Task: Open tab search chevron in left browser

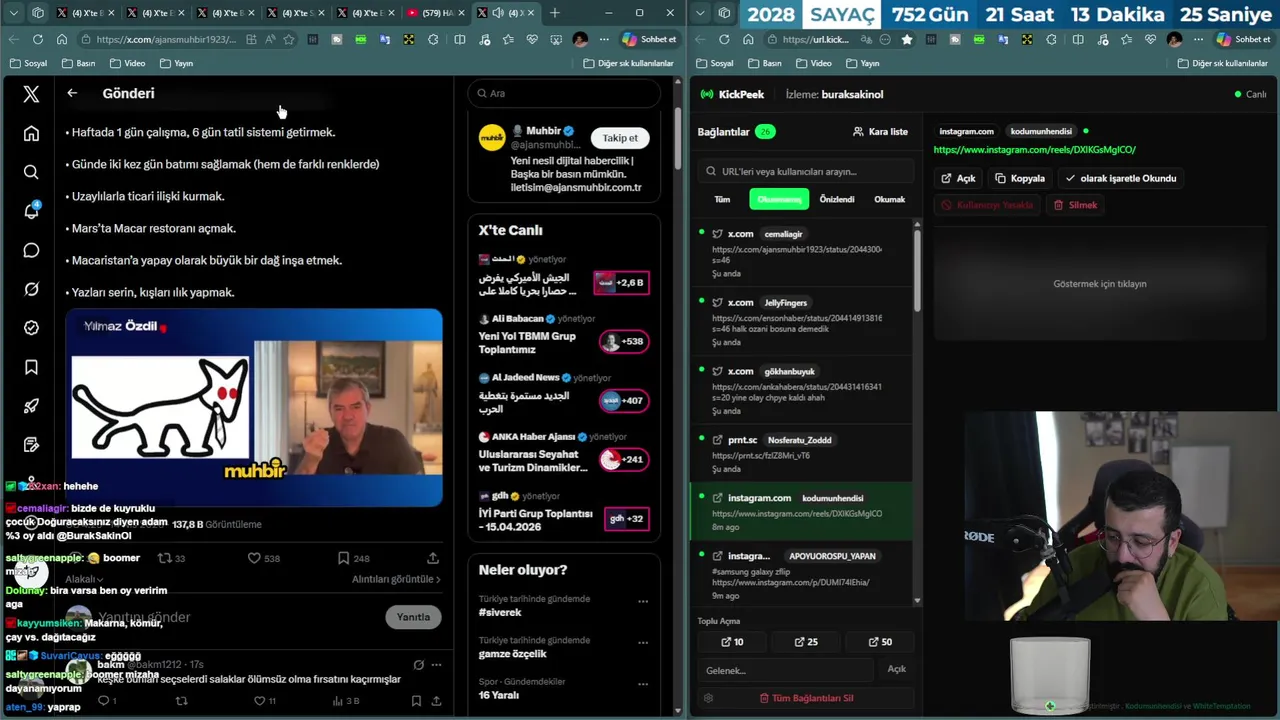Action: (13, 13)
